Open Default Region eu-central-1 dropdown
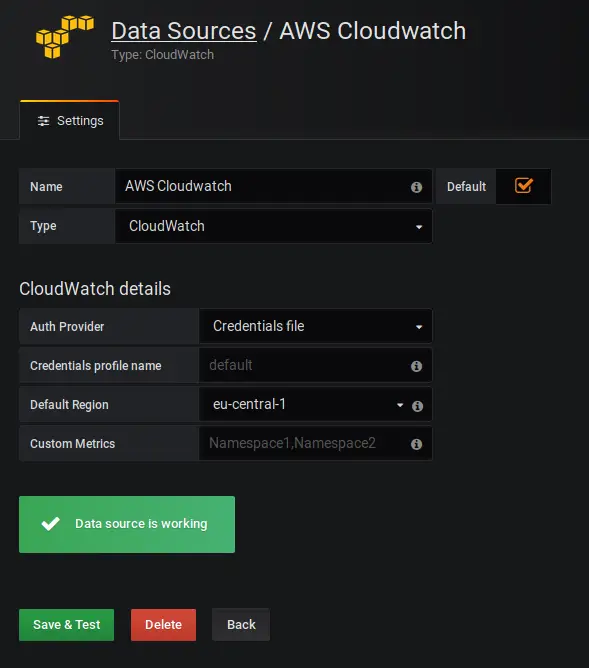The height and width of the screenshot is (668, 589). point(303,404)
